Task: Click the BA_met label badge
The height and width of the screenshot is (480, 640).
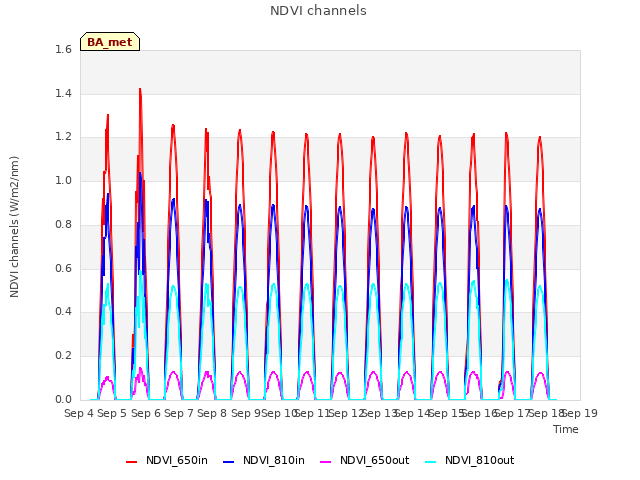Action: pos(110,42)
